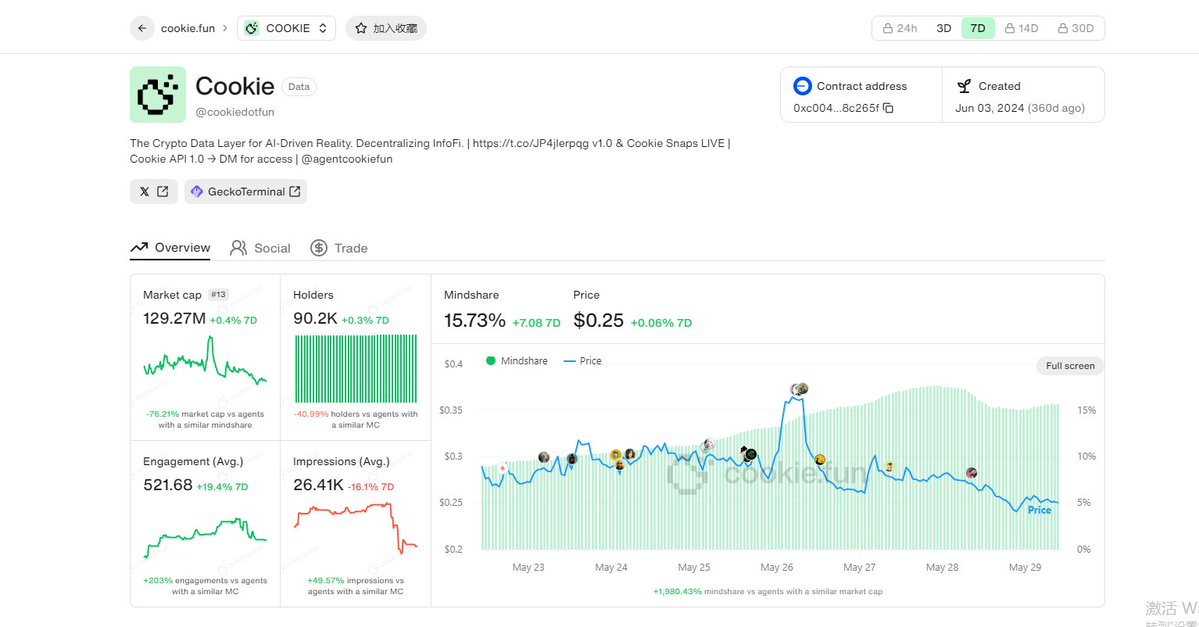This screenshot has width=1199, height=627.
Task: Select the locked 14D timeframe
Action: [x=1022, y=28]
